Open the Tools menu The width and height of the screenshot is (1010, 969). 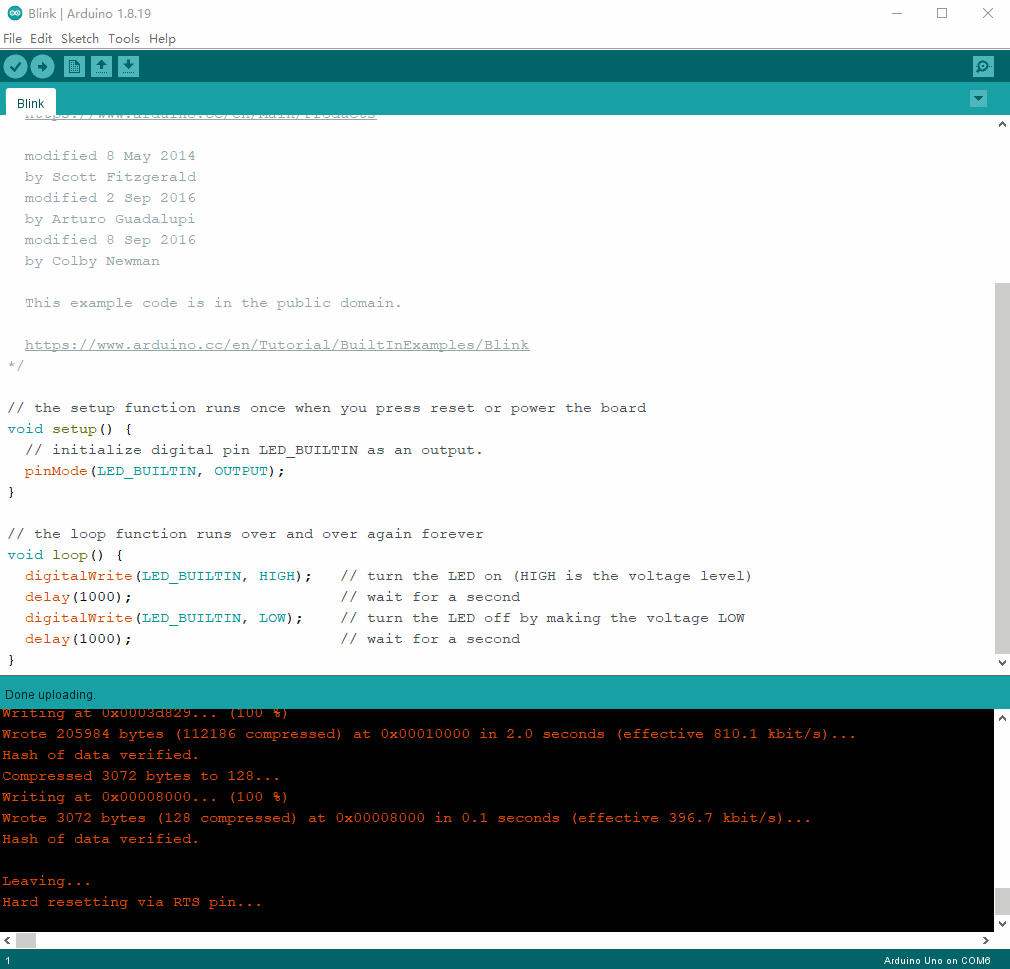pyautogui.click(x=124, y=39)
